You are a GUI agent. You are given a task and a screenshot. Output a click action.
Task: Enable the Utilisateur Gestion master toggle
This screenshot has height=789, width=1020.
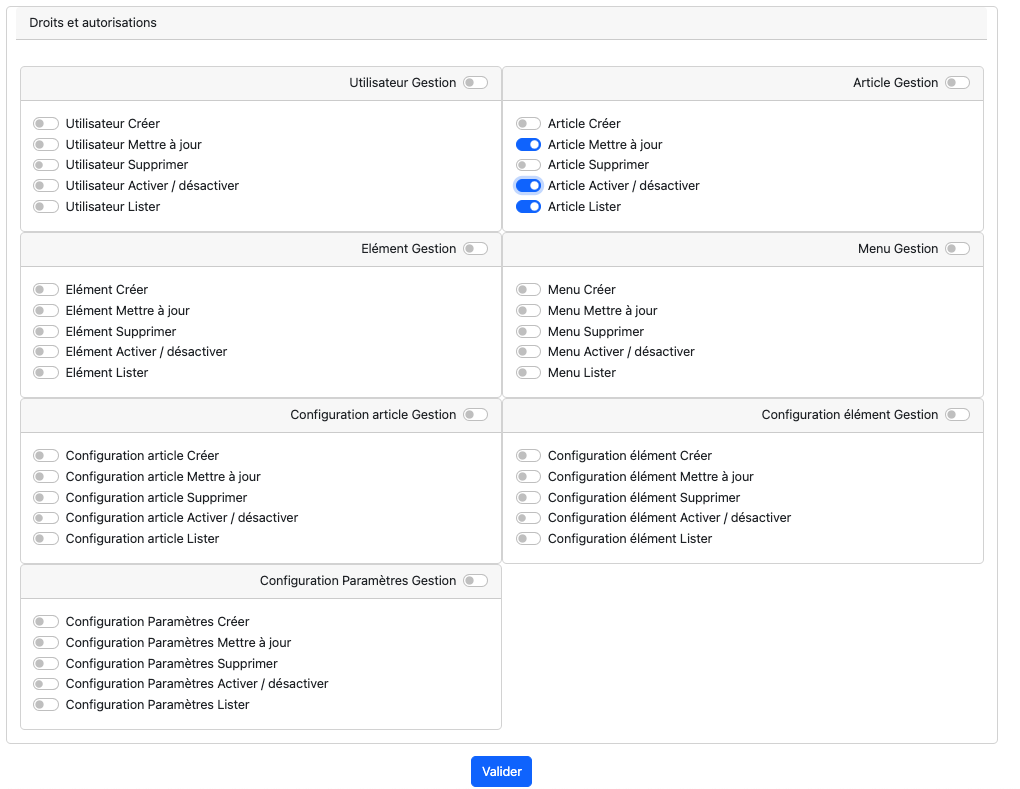[x=475, y=83]
